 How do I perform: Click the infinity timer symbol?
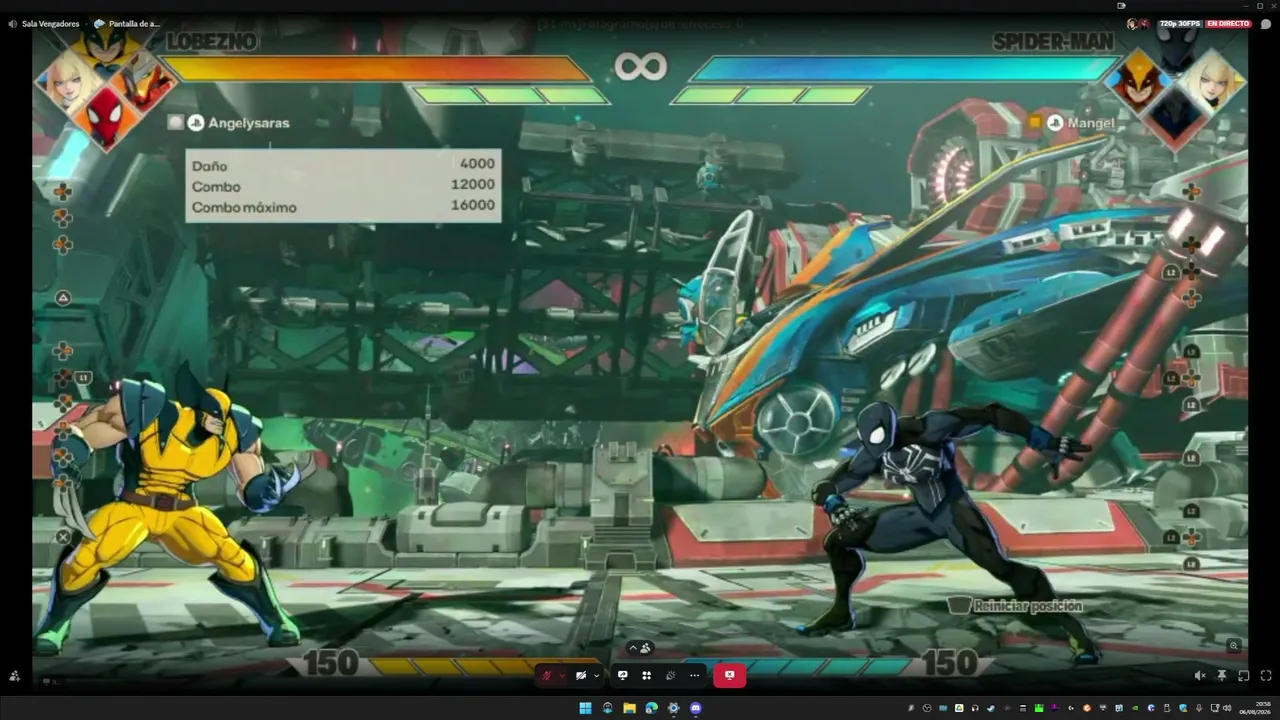coord(640,66)
